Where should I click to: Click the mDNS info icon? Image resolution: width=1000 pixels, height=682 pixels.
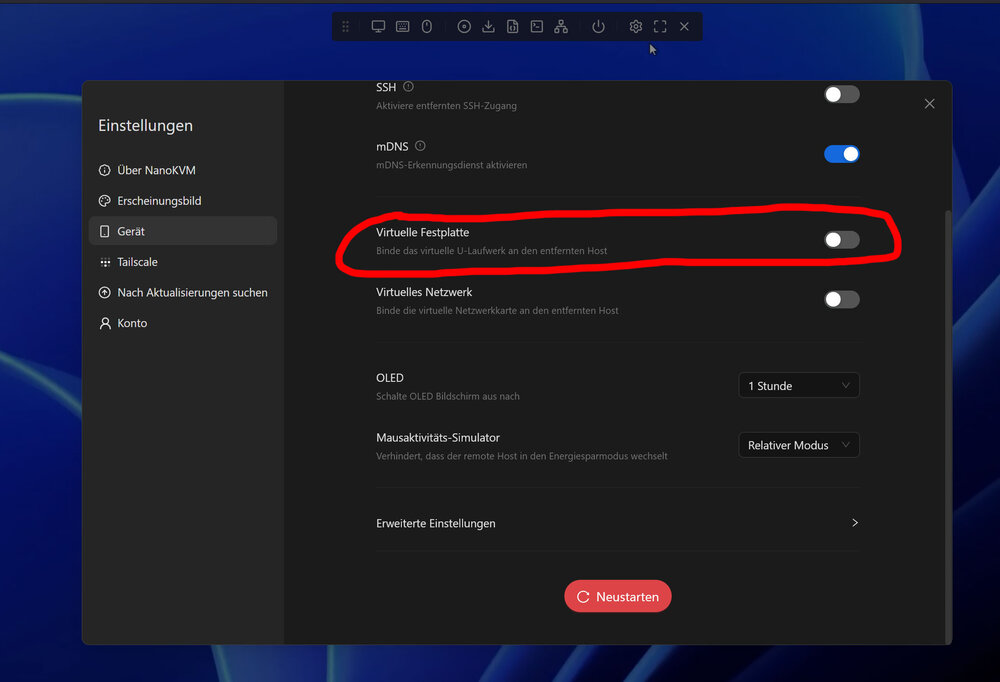pos(420,146)
